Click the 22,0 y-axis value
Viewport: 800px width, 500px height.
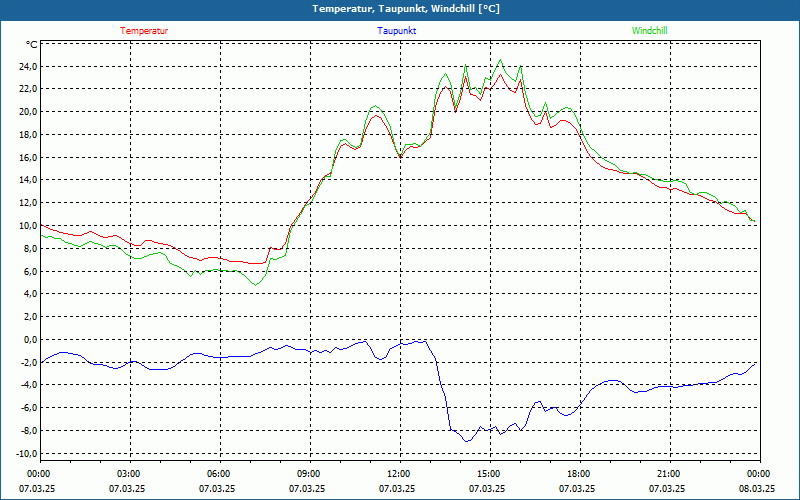(x=28, y=89)
